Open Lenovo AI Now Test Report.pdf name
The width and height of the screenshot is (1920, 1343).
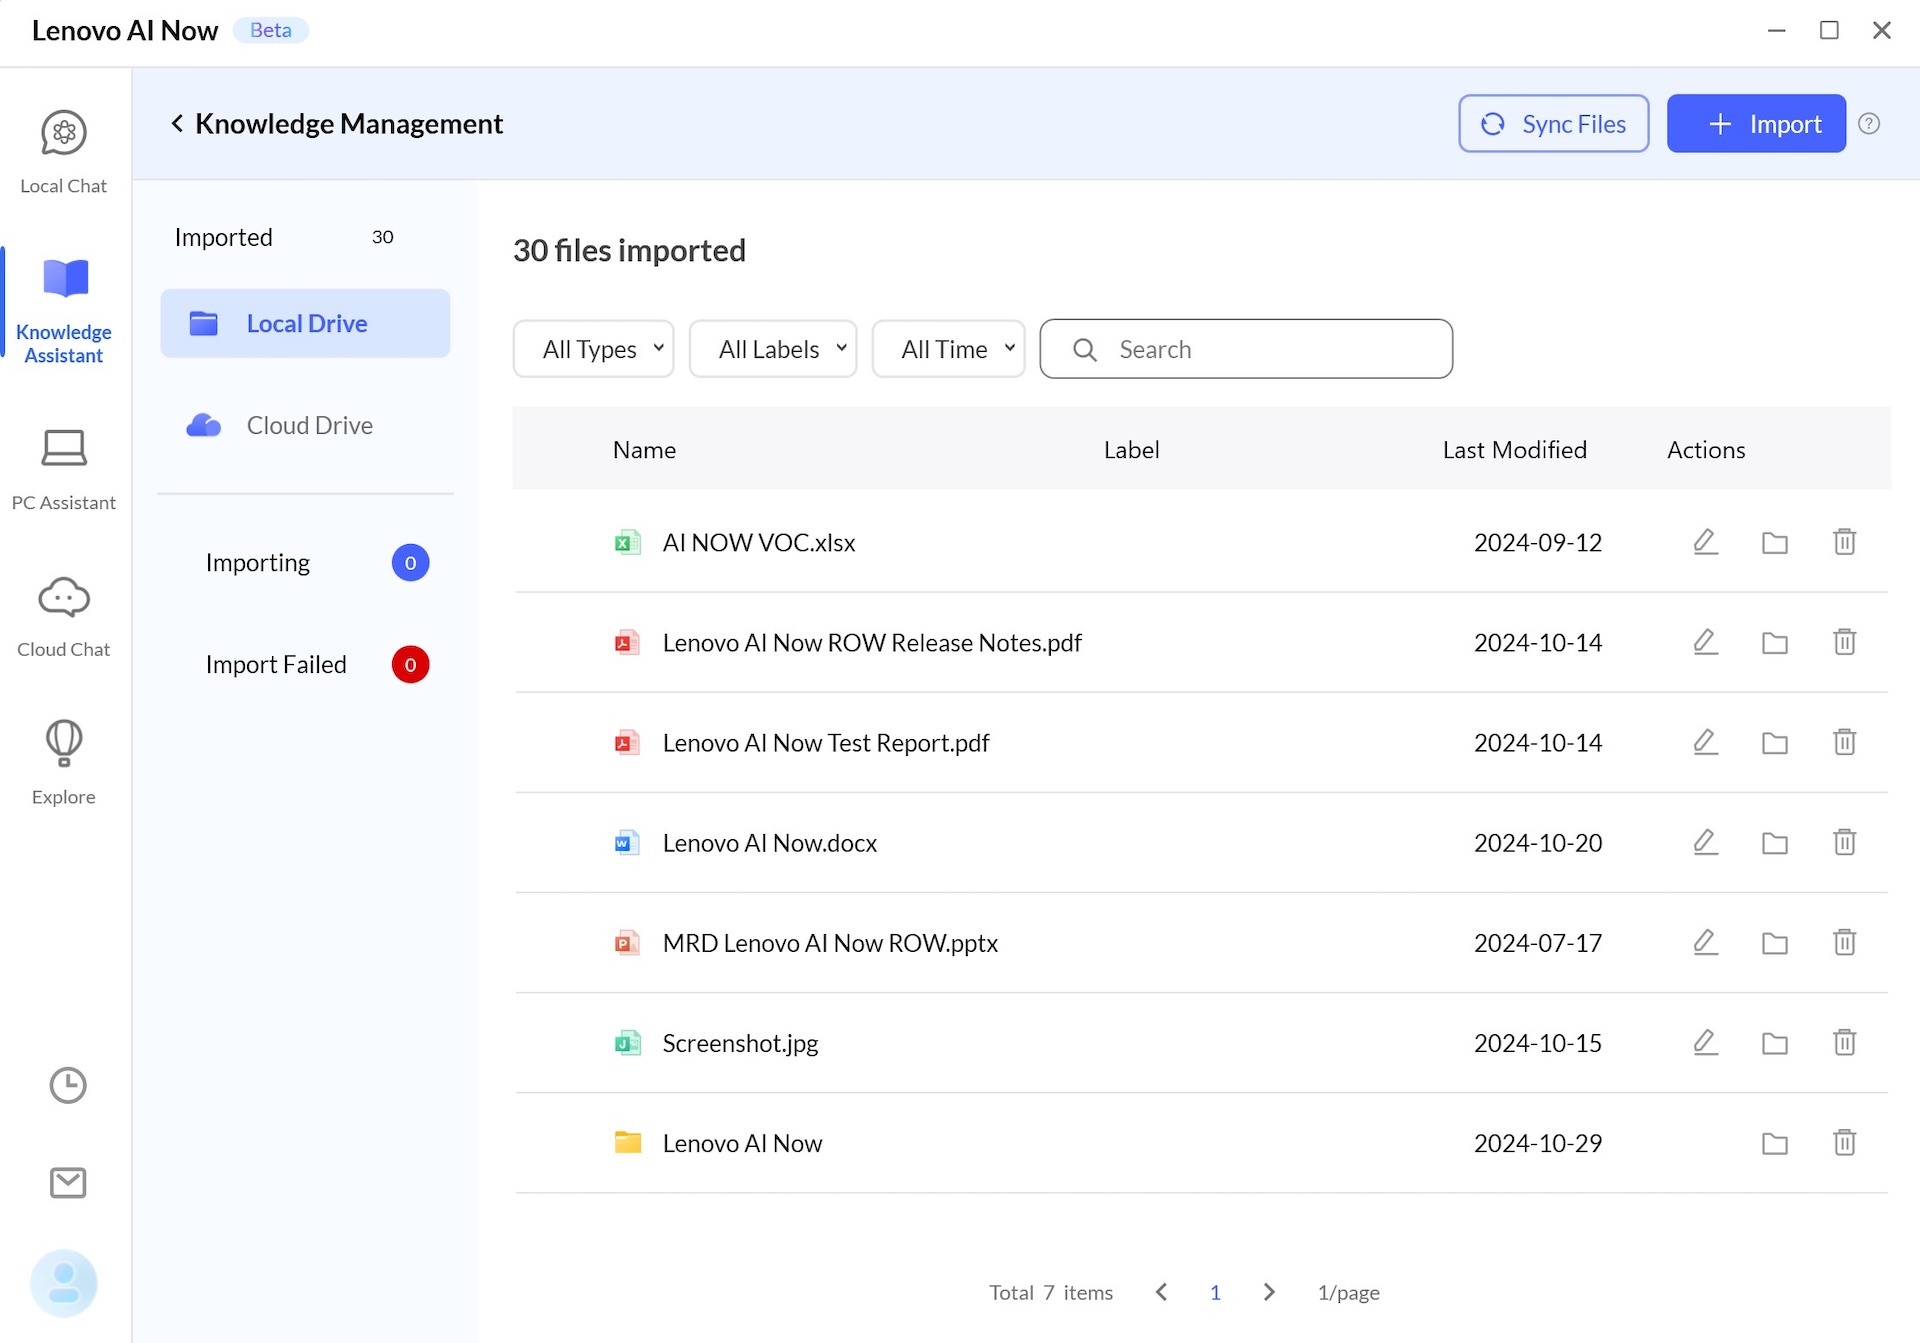tap(826, 742)
